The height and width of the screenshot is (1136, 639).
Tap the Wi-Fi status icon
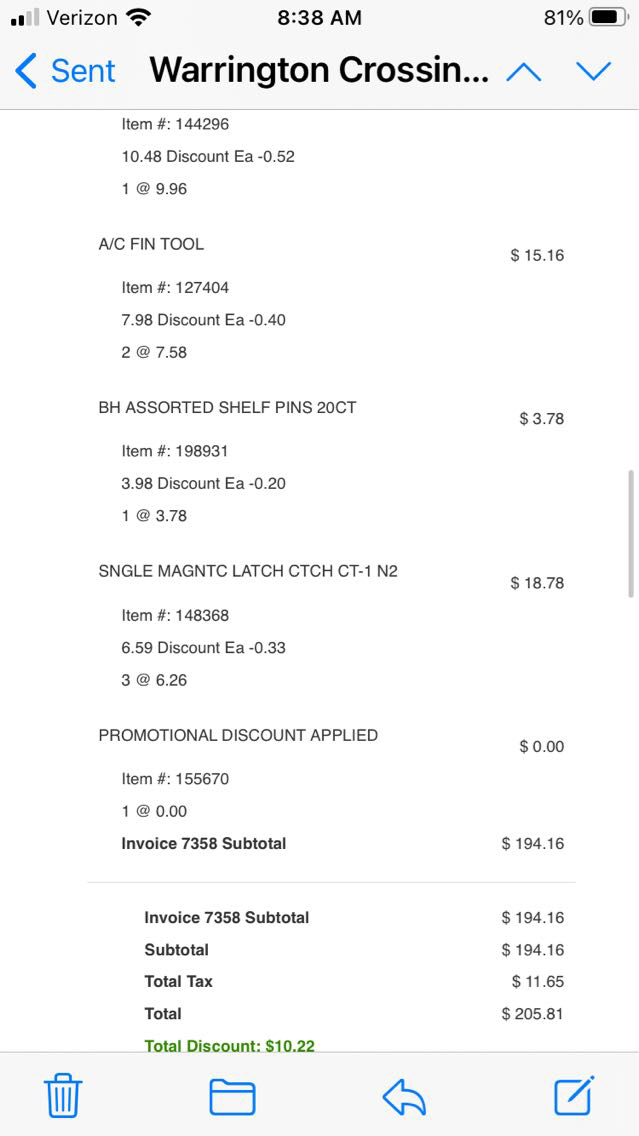[x=139, y=18]
